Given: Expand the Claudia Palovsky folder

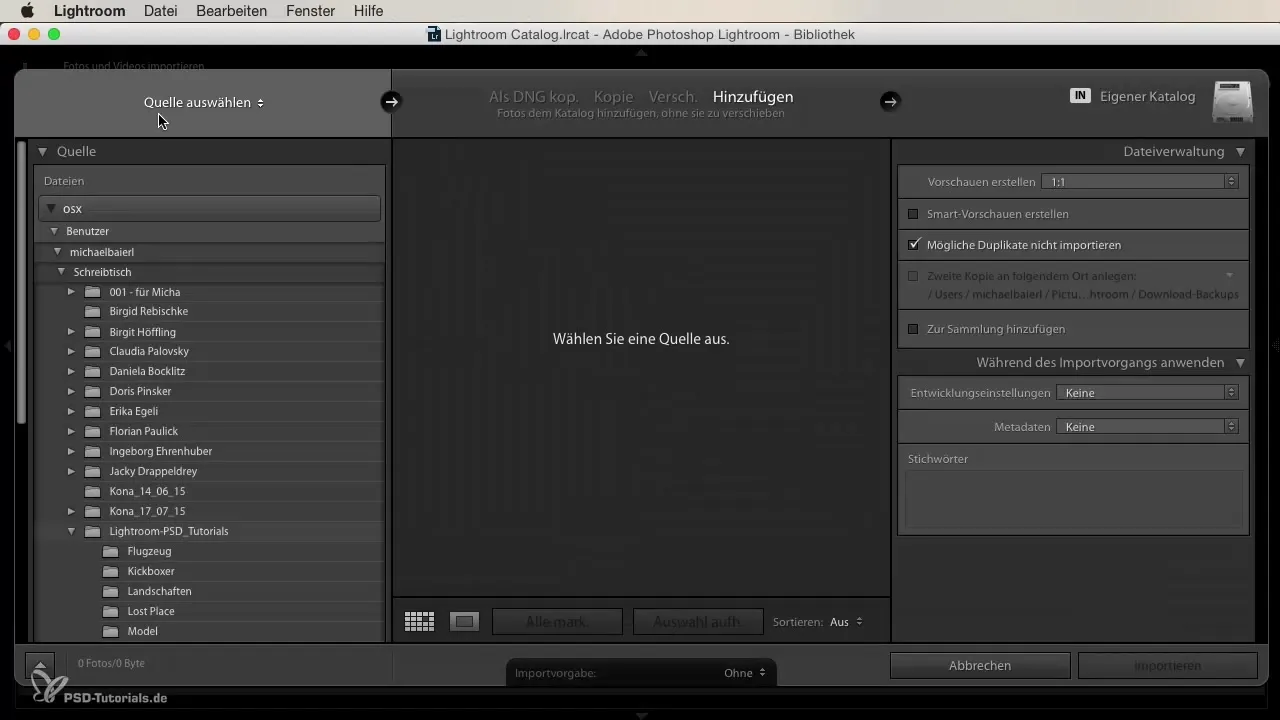Looking at the screenshot, I should tap(72, 351).
